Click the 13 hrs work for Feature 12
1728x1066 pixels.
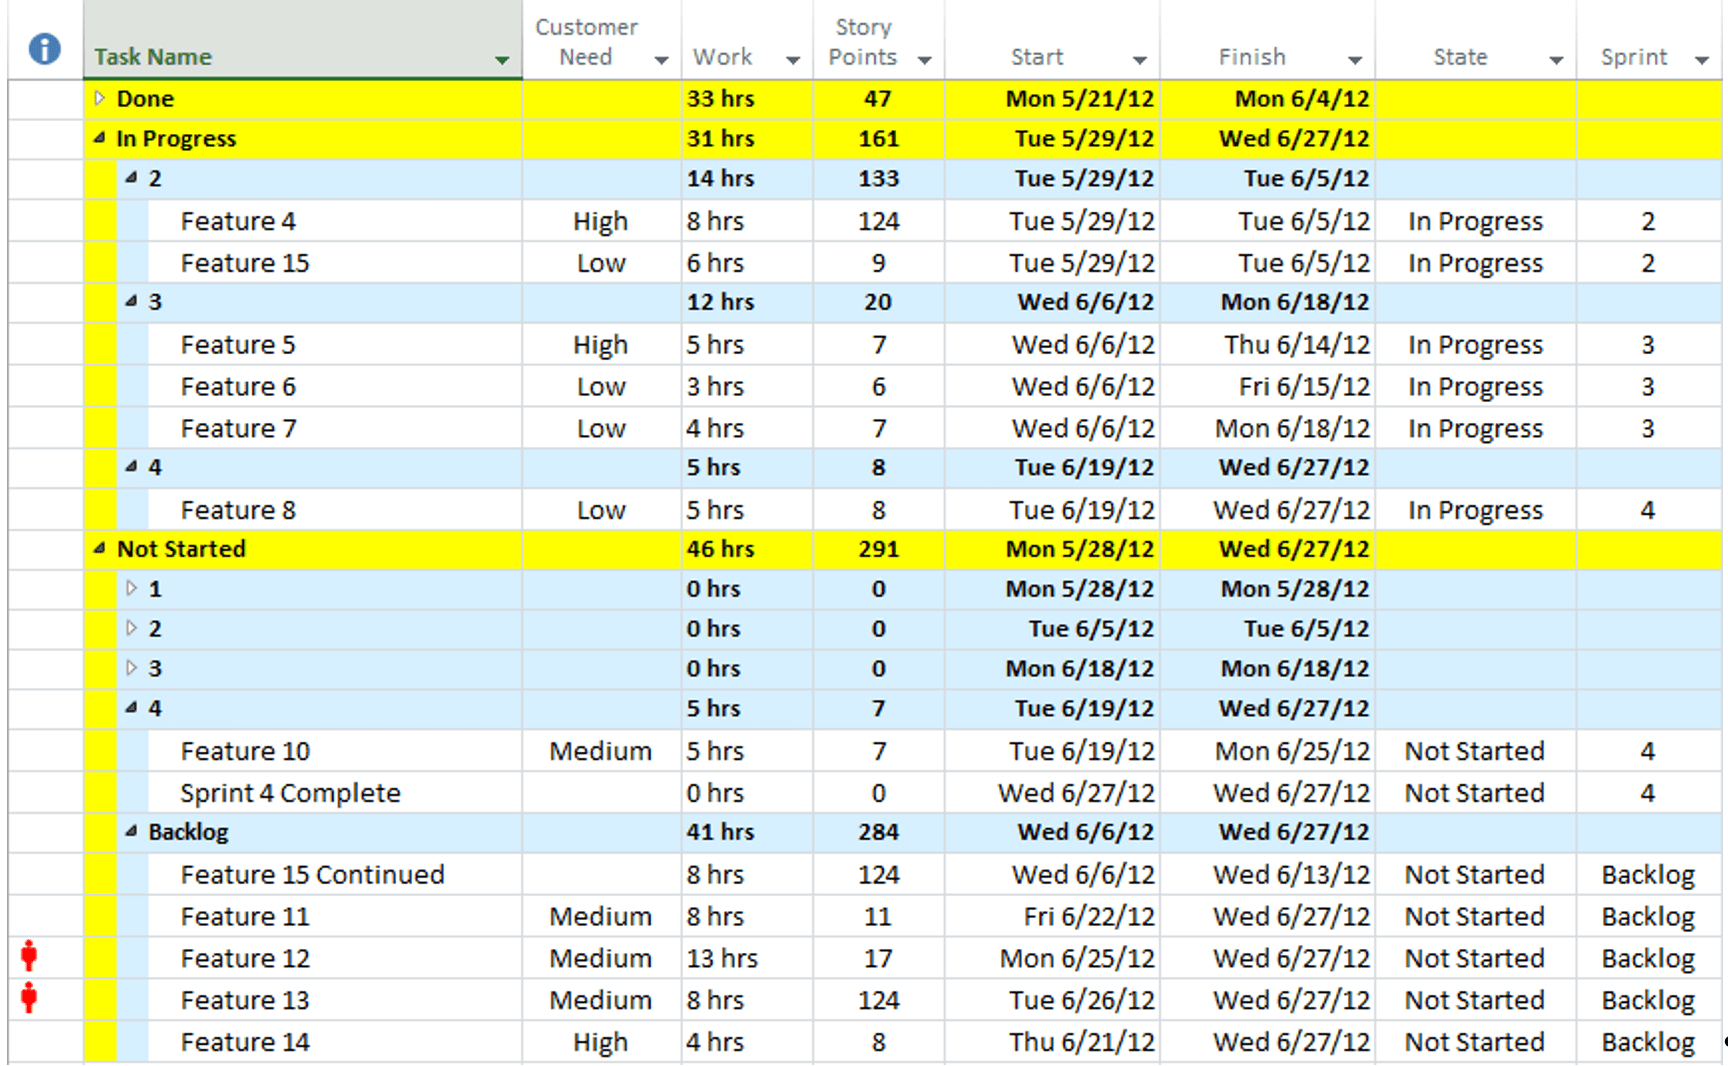[722, 959]
